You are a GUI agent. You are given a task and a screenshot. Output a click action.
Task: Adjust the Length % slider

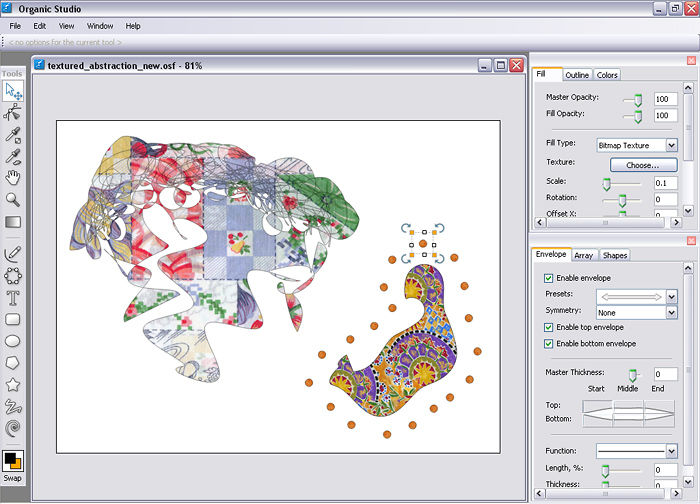tap(605, 471)
